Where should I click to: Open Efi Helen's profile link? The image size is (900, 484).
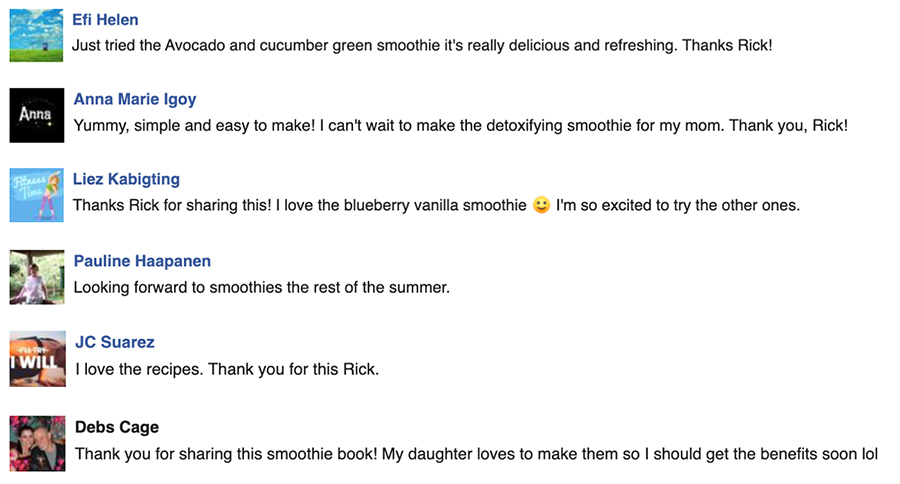click(105, 20)
